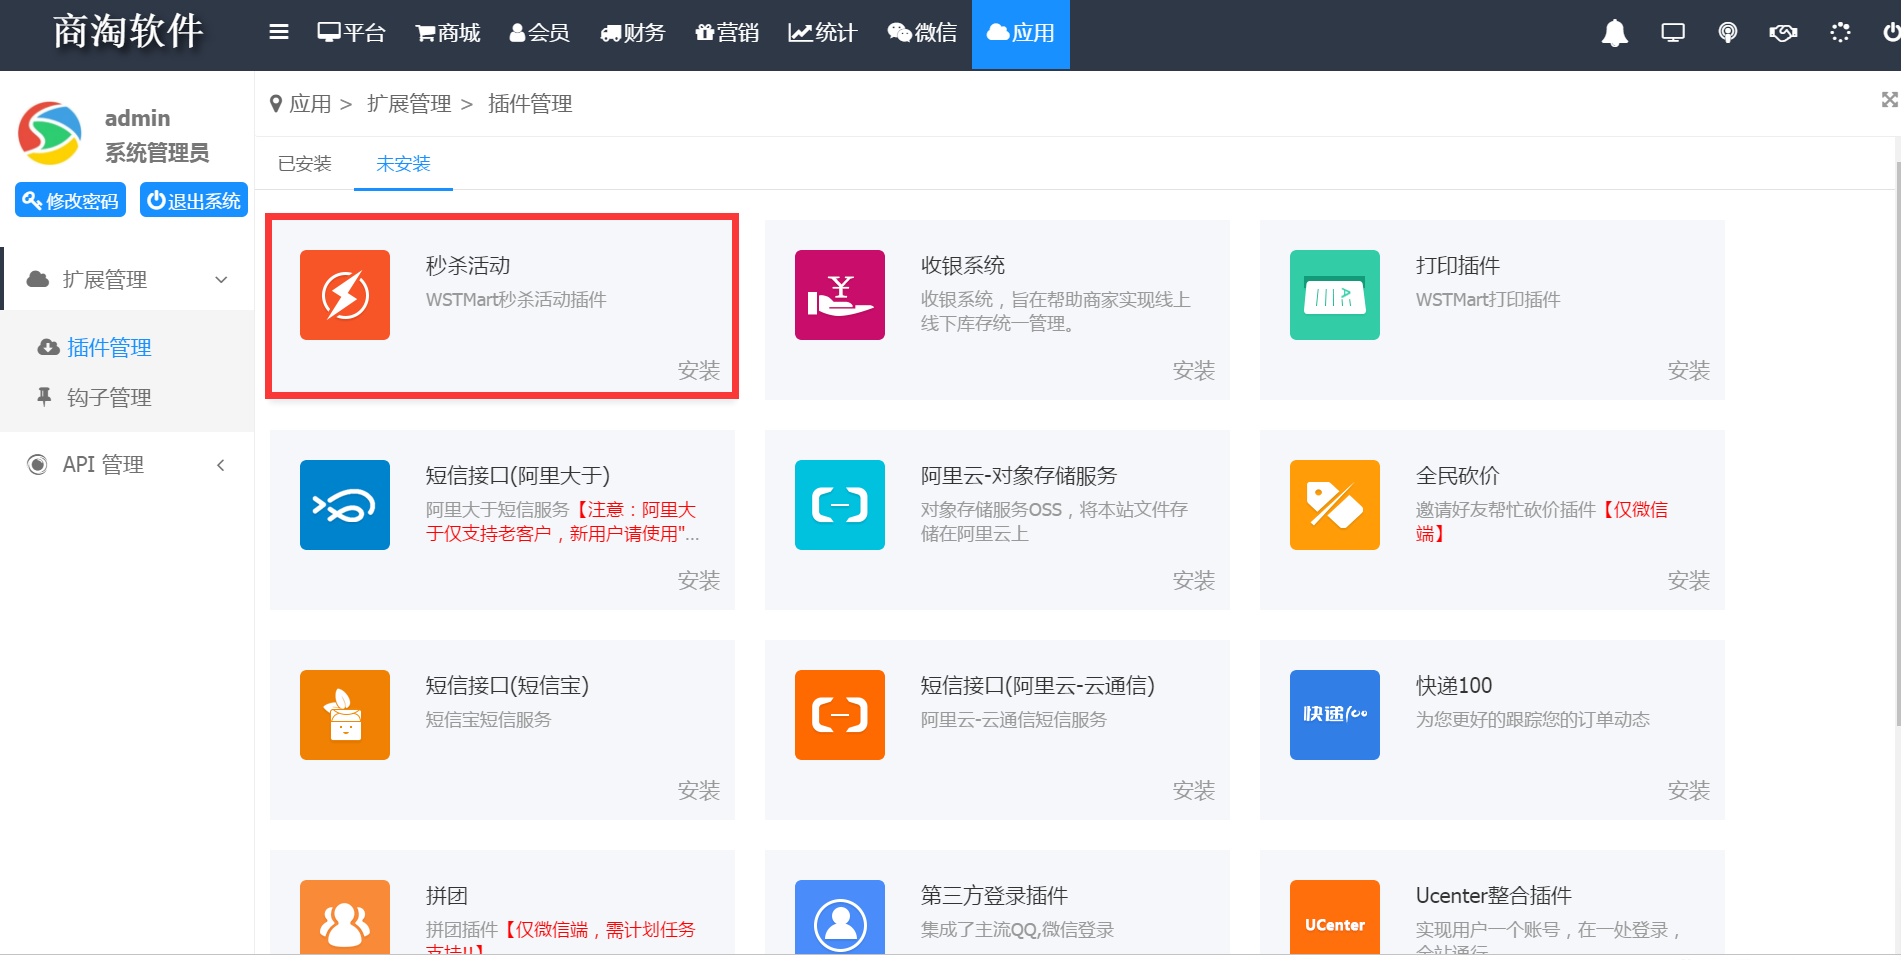Click 扩展管理 in the breadcrumb
This screenshot has width=1901, height=960.
(x=409, y=103)
